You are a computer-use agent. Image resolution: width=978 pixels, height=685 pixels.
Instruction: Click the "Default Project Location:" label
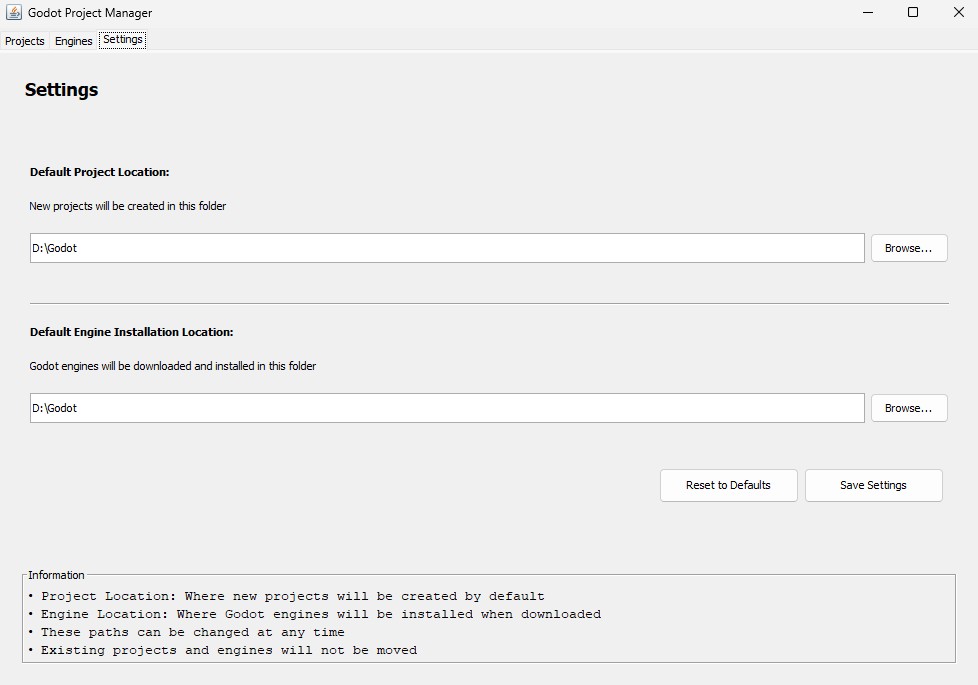pyautogui.click(x=100, y=172)
